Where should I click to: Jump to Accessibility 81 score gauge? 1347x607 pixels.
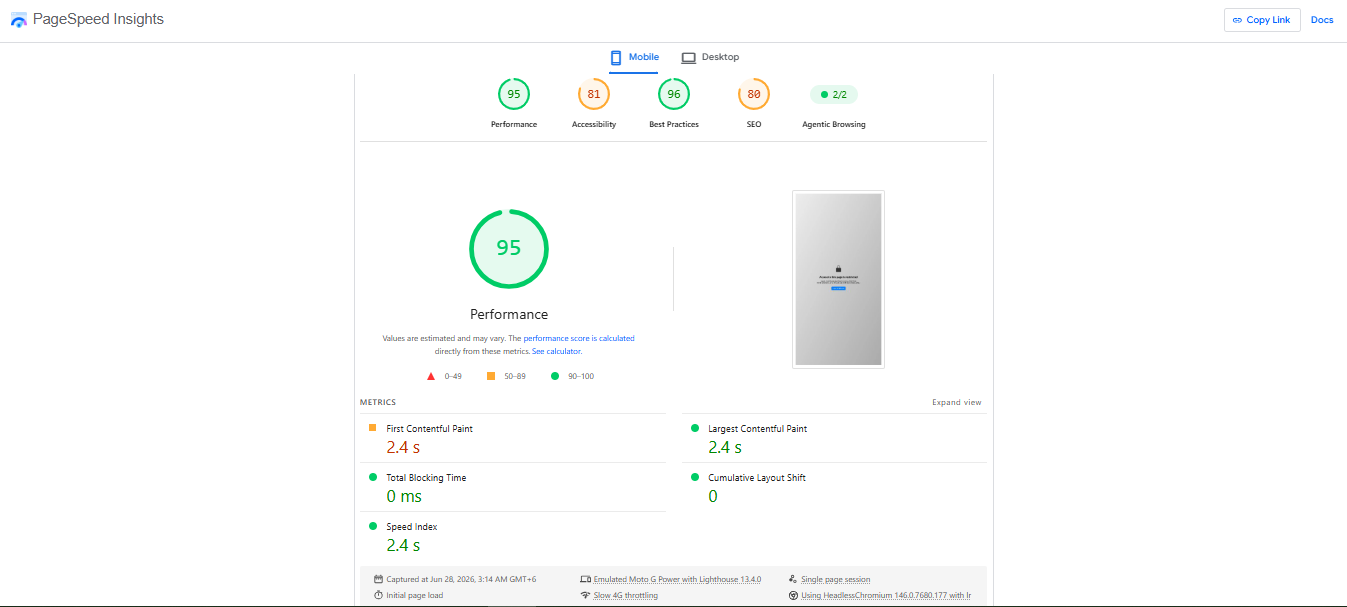(x=594, y=94)
